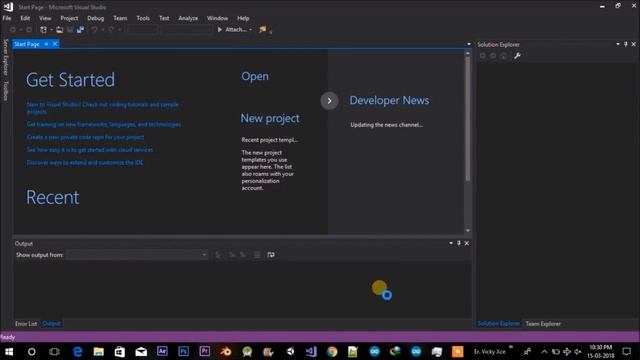This screenshot has width=640, height=360.
Task: Open the Toolbox side tab
Action: 6,91
